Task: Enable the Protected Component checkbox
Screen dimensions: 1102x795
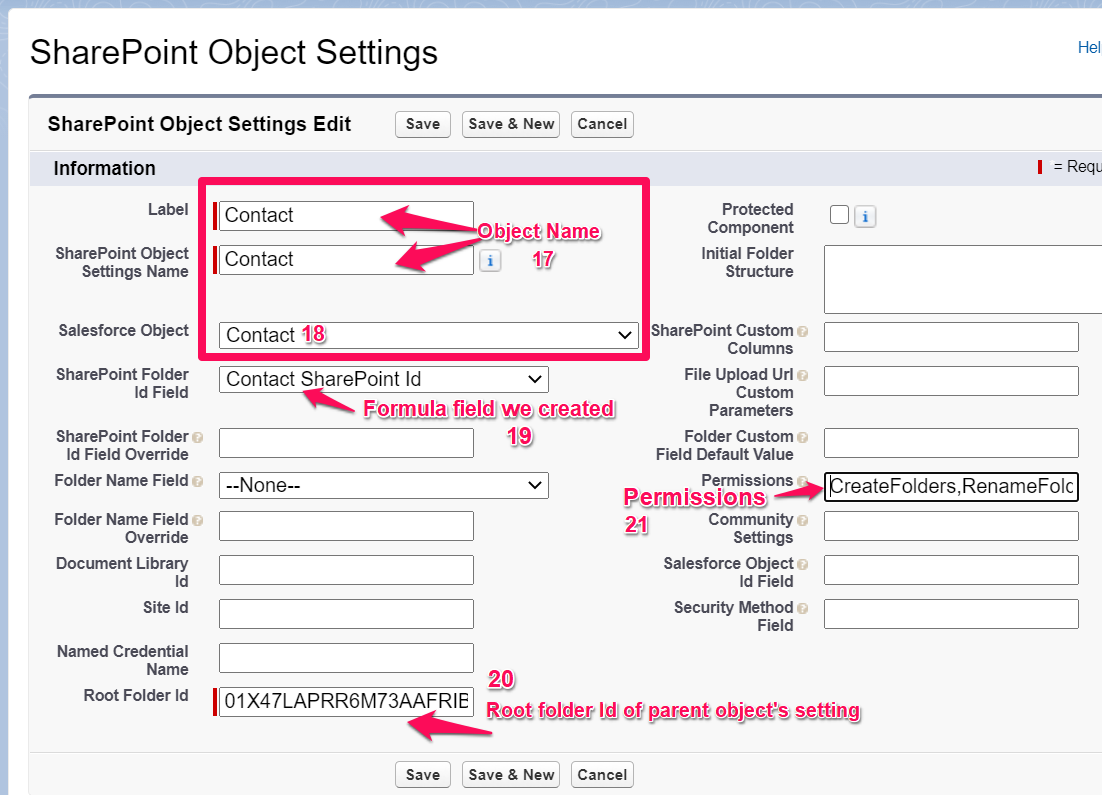Action: [x=839, y=215]
